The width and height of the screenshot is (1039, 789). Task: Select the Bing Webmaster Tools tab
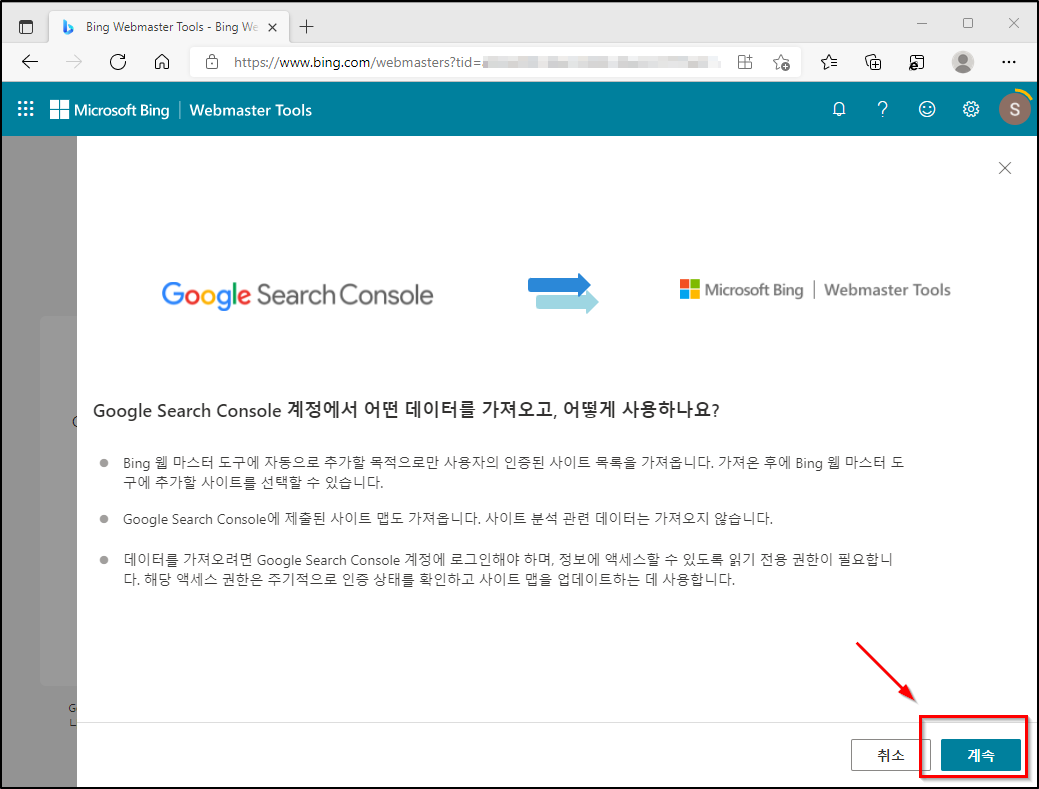169,27
